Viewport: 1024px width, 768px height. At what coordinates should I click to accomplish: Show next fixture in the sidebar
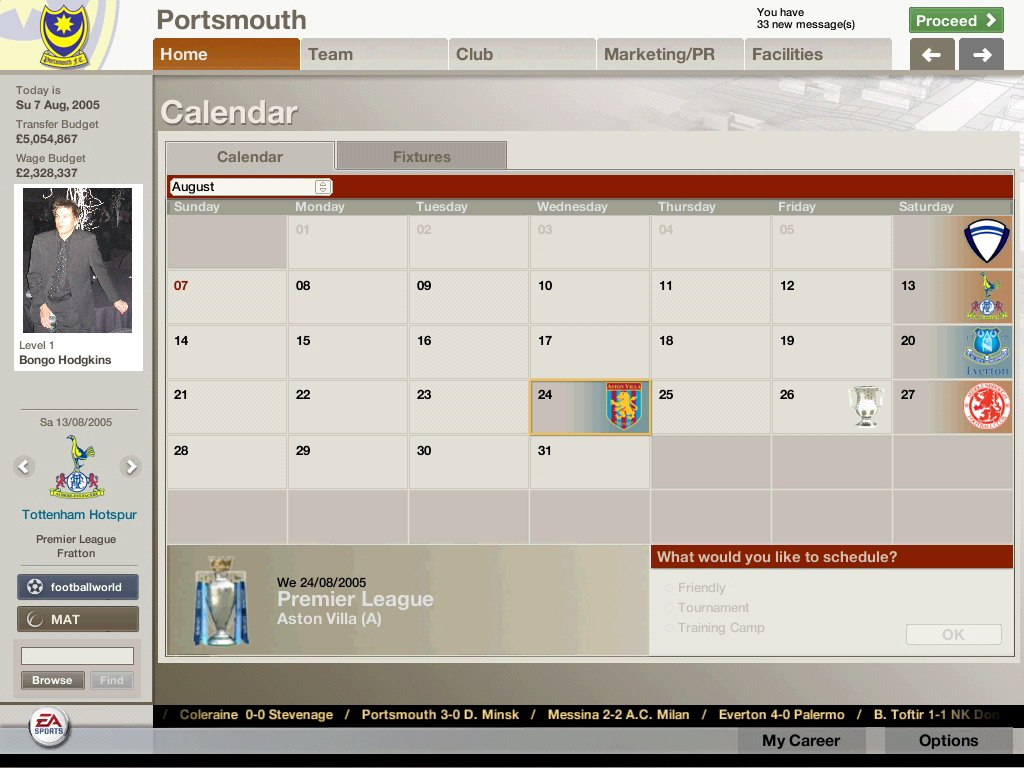point(130,466)
